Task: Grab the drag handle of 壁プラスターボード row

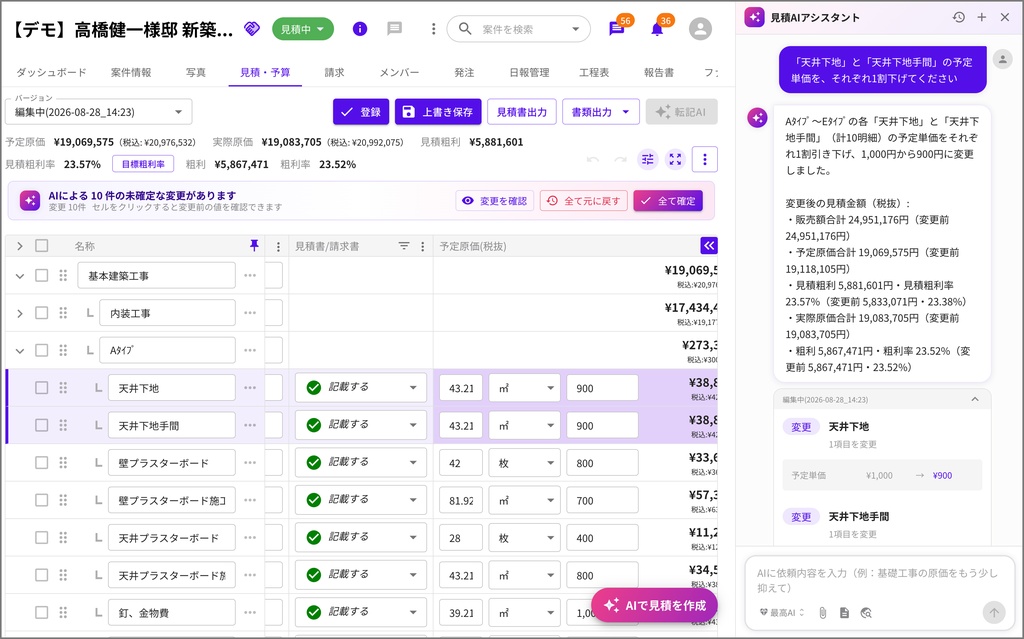Action: [63, 463]
